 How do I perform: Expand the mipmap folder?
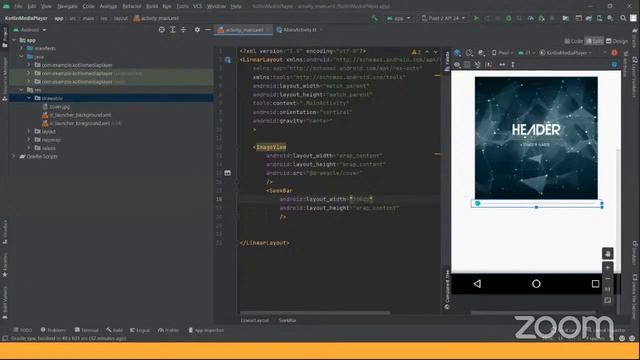tap(29, 140)
